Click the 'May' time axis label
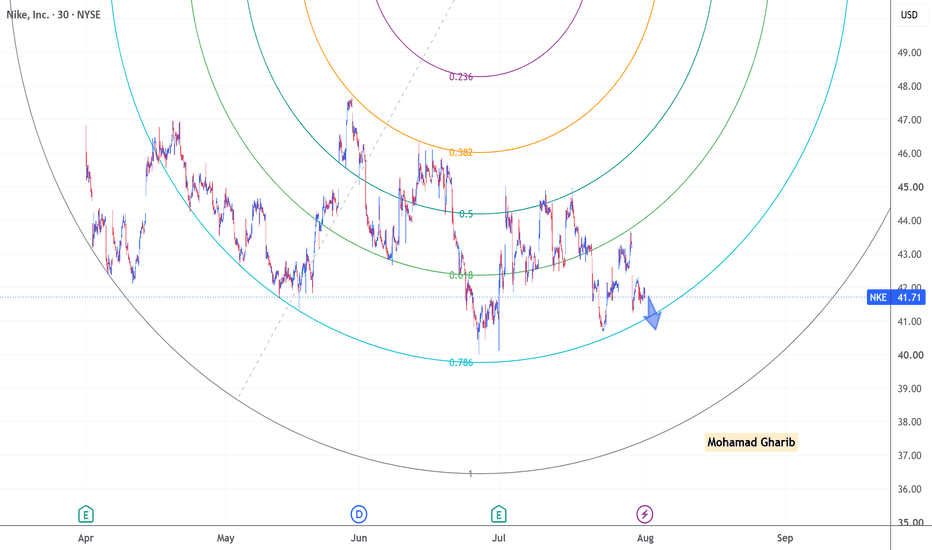The height and width of the screenshot is (550, 932). (x=225, y=538)
